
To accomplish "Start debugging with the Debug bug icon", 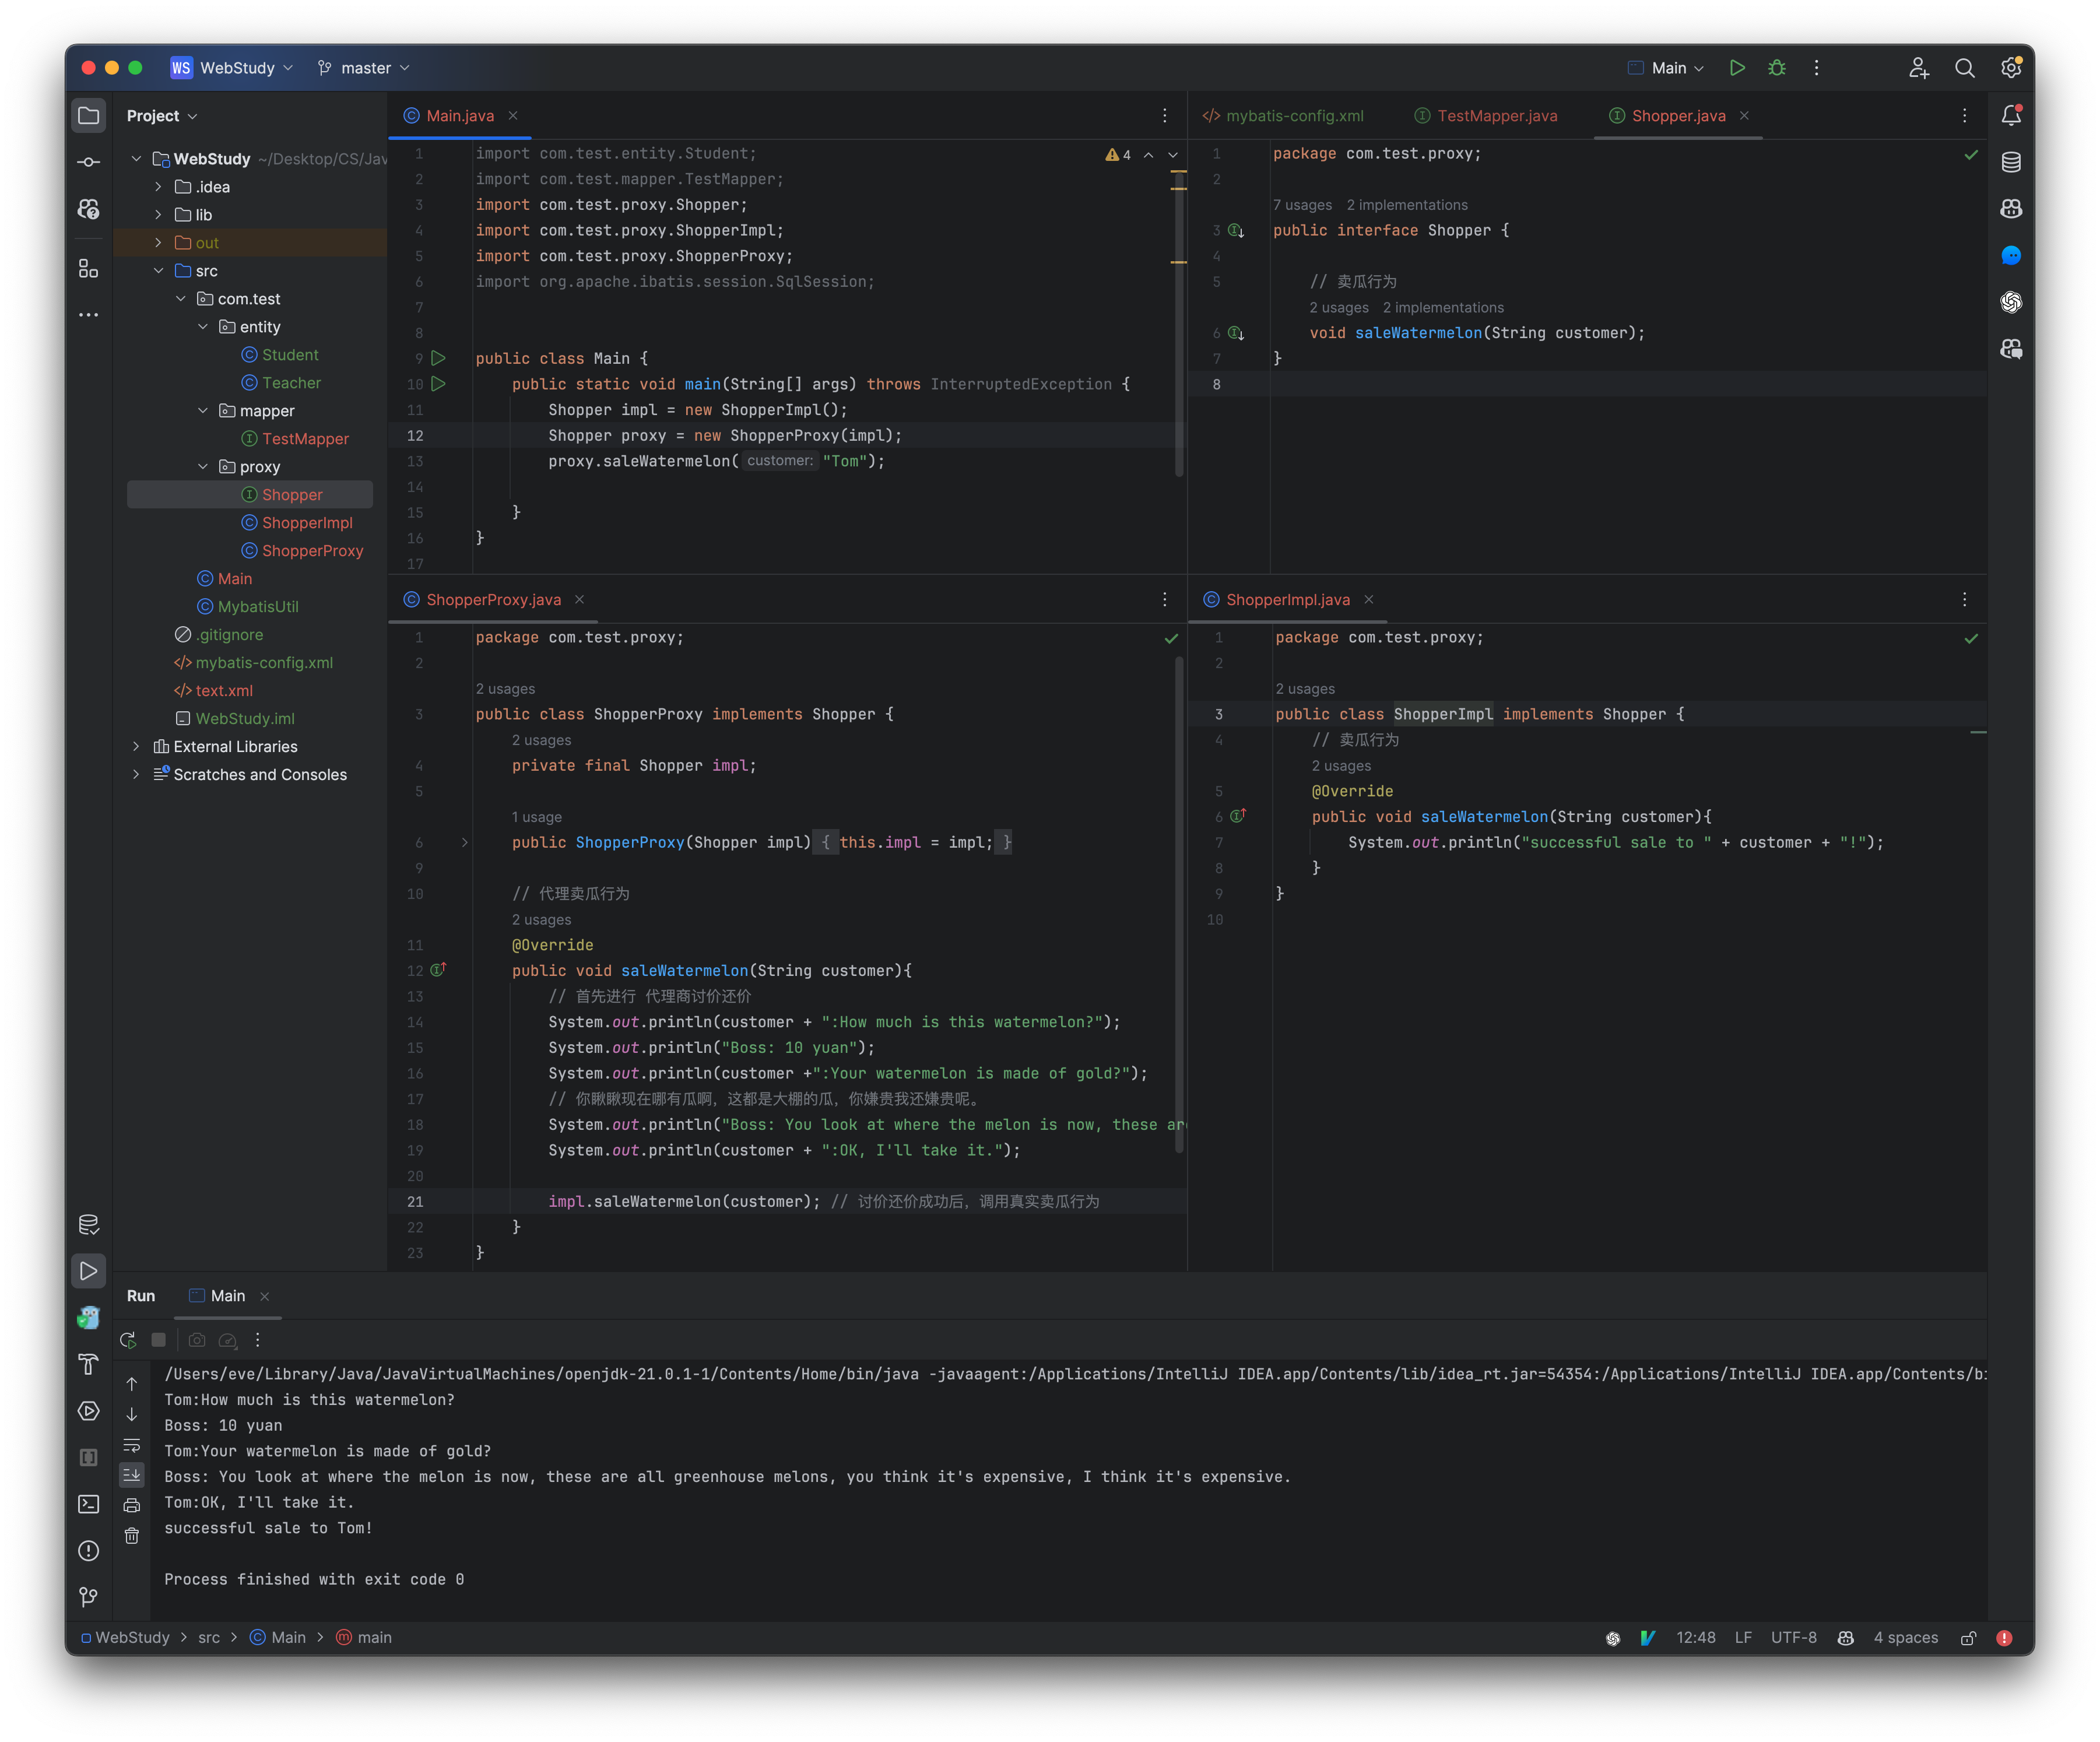I will coord(1777,68).
